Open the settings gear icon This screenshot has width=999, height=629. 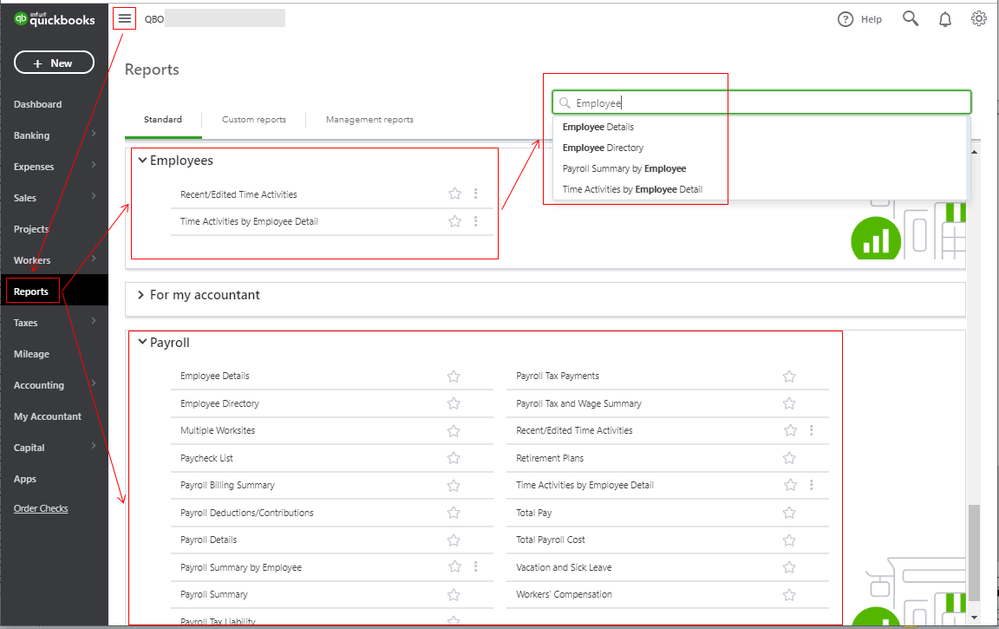979,18
